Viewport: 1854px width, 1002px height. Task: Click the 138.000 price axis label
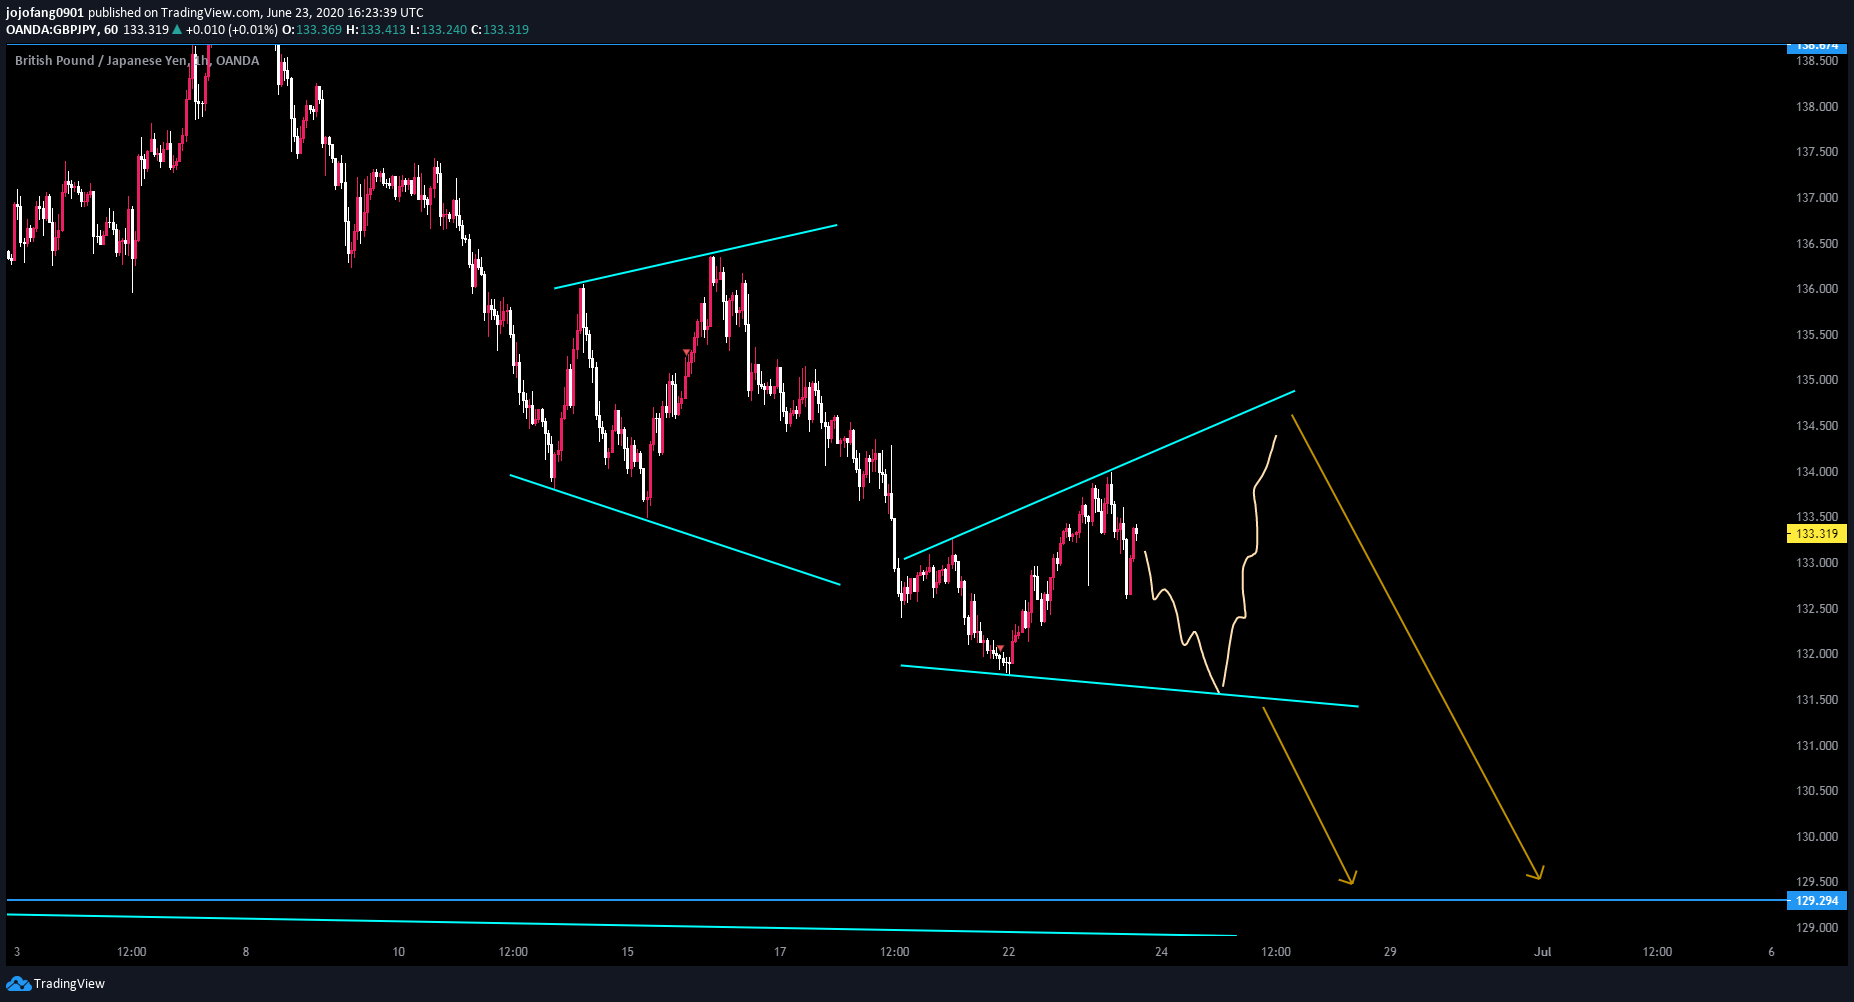[x=1817, y=107]
